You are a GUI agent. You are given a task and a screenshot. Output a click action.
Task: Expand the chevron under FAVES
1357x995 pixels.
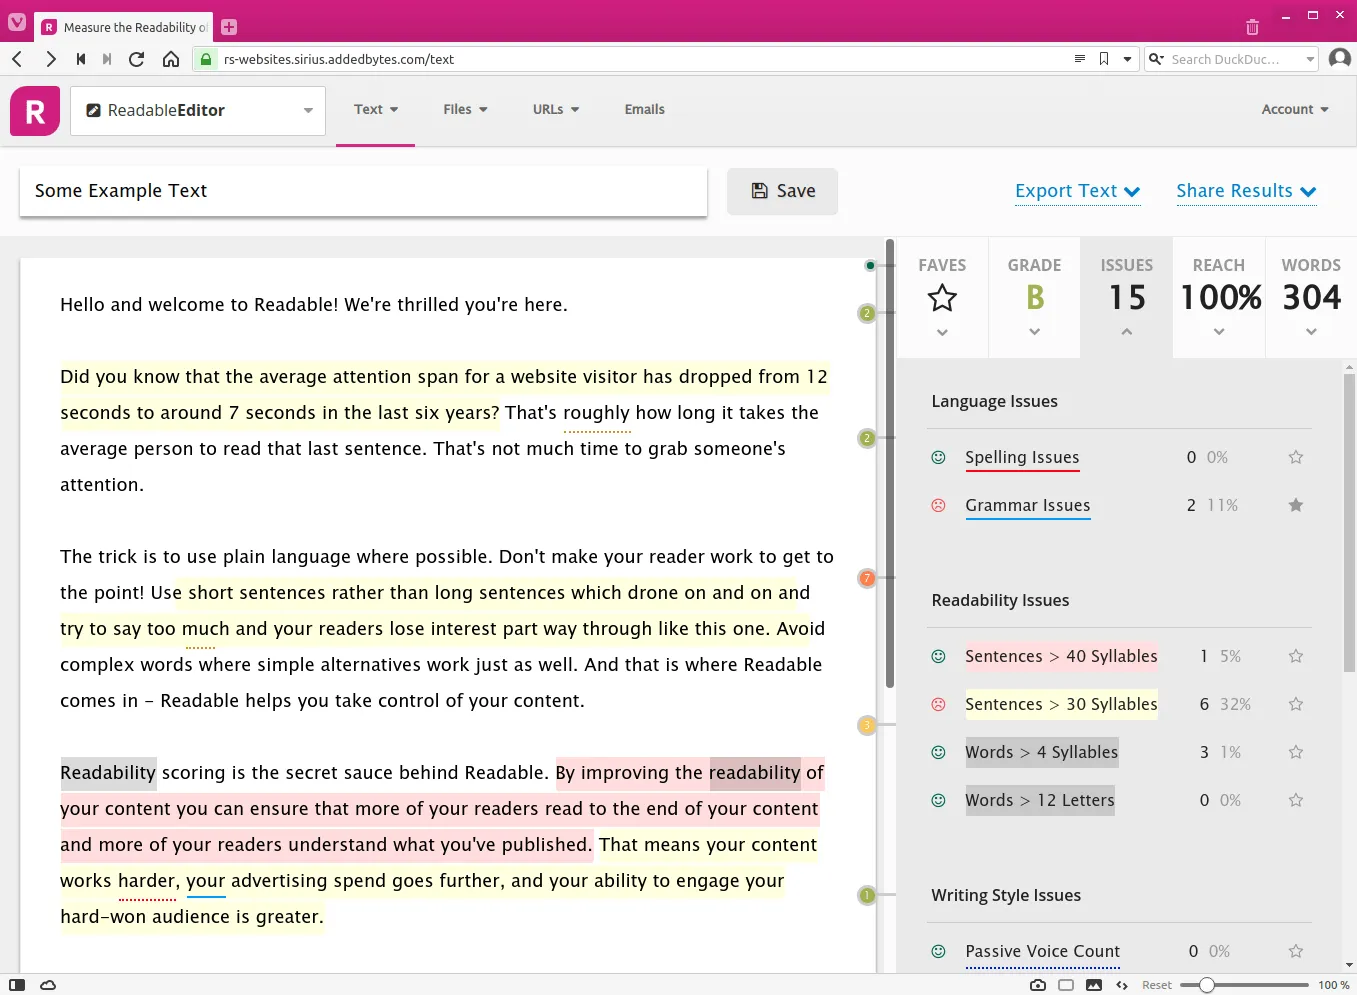pyautogui.click(x=942, y=332)
